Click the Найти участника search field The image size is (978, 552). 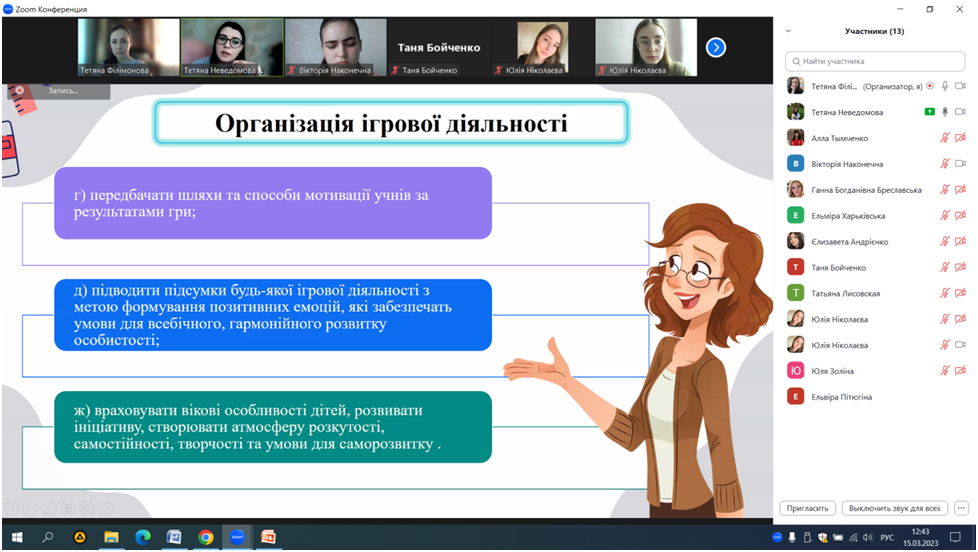tap(875, 61)
